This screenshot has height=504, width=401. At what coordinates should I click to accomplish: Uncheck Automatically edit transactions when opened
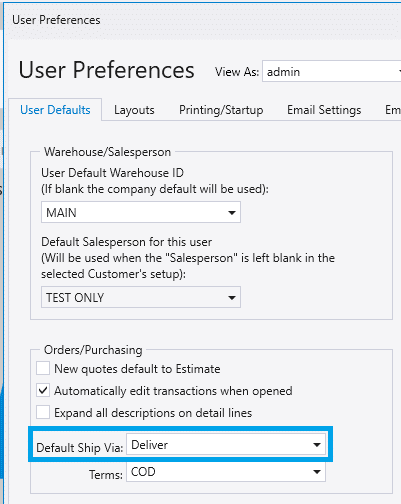coord(43,390)
